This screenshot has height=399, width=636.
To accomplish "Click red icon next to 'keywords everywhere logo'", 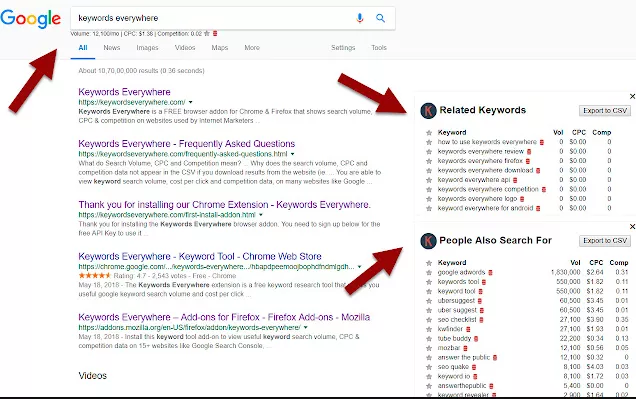I will [522, 199].
